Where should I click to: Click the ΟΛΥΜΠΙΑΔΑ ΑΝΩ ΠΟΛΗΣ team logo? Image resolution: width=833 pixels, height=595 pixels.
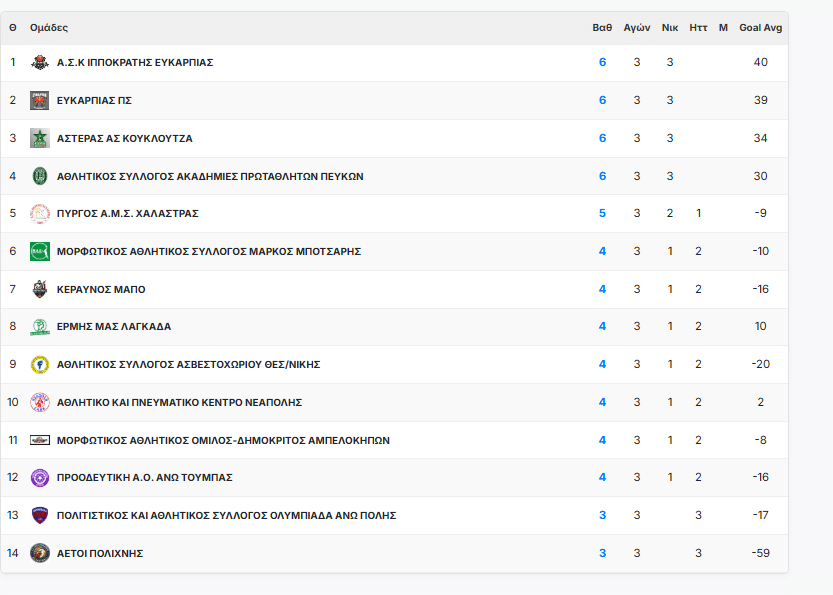pos(40,515)
